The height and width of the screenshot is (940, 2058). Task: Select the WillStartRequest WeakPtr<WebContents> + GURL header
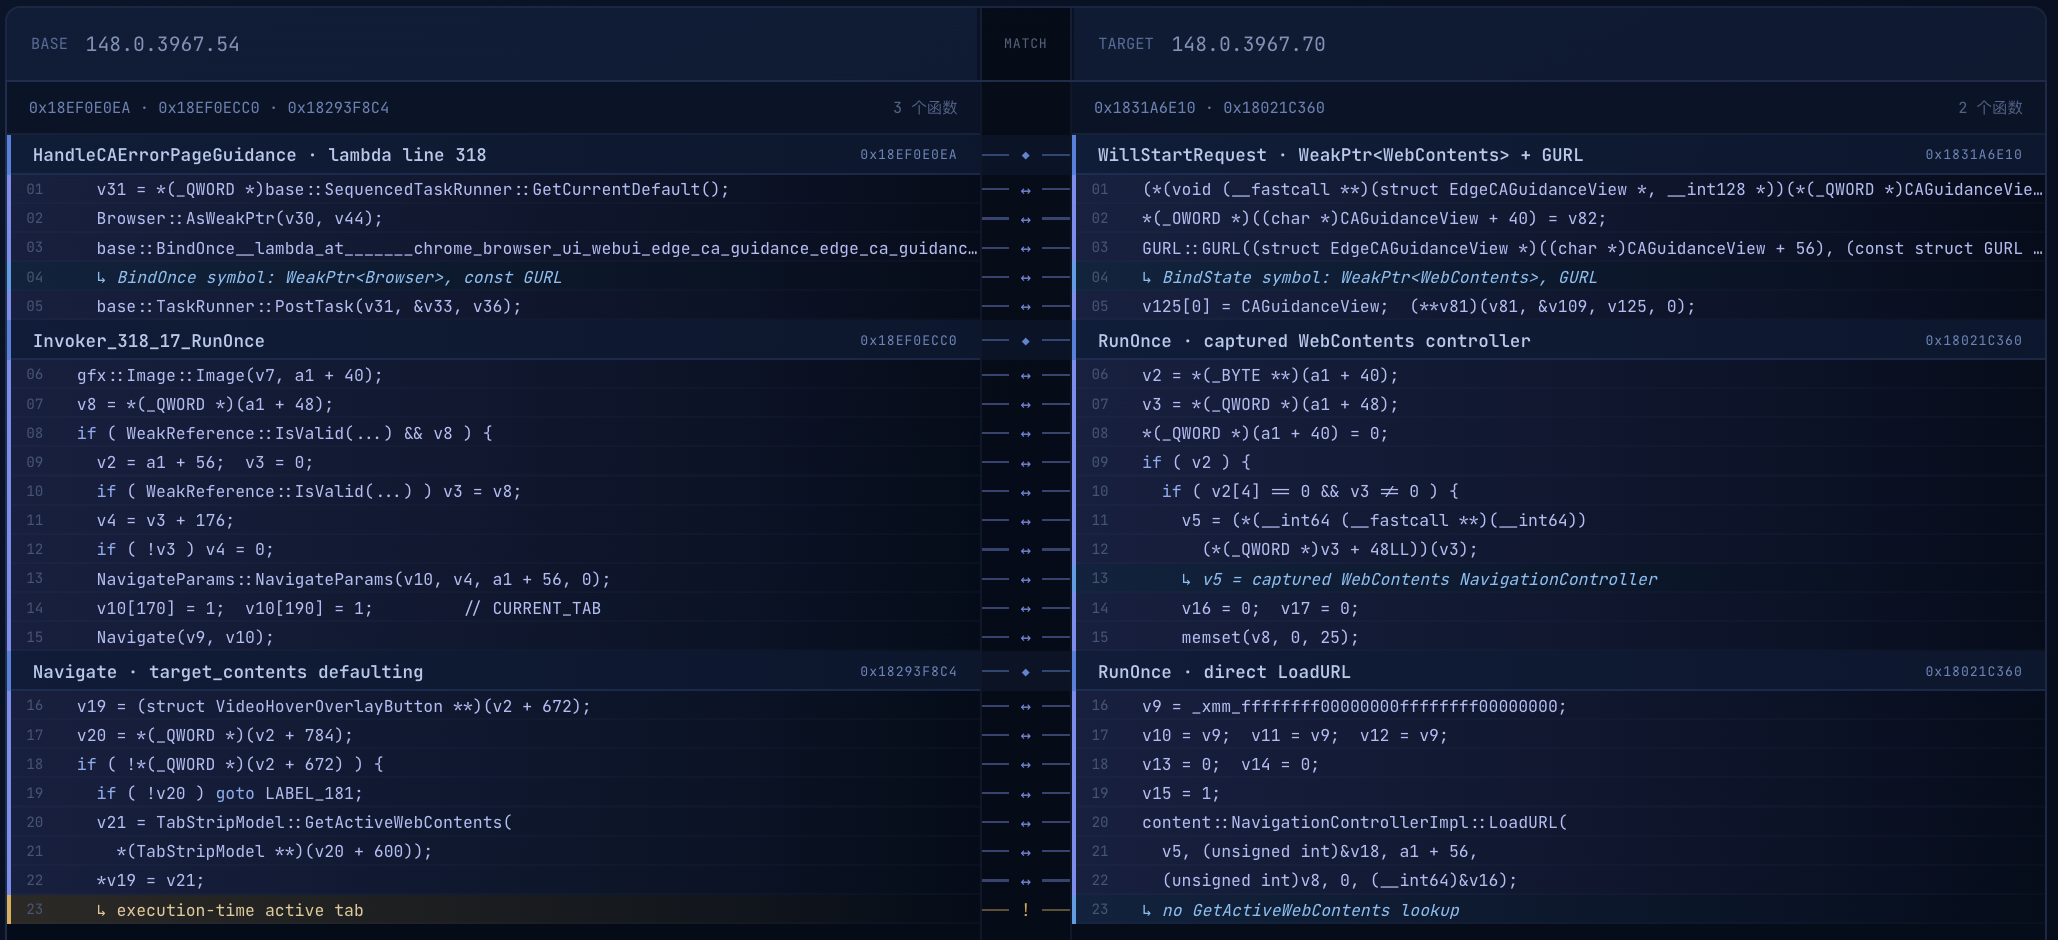(1559, 155)
